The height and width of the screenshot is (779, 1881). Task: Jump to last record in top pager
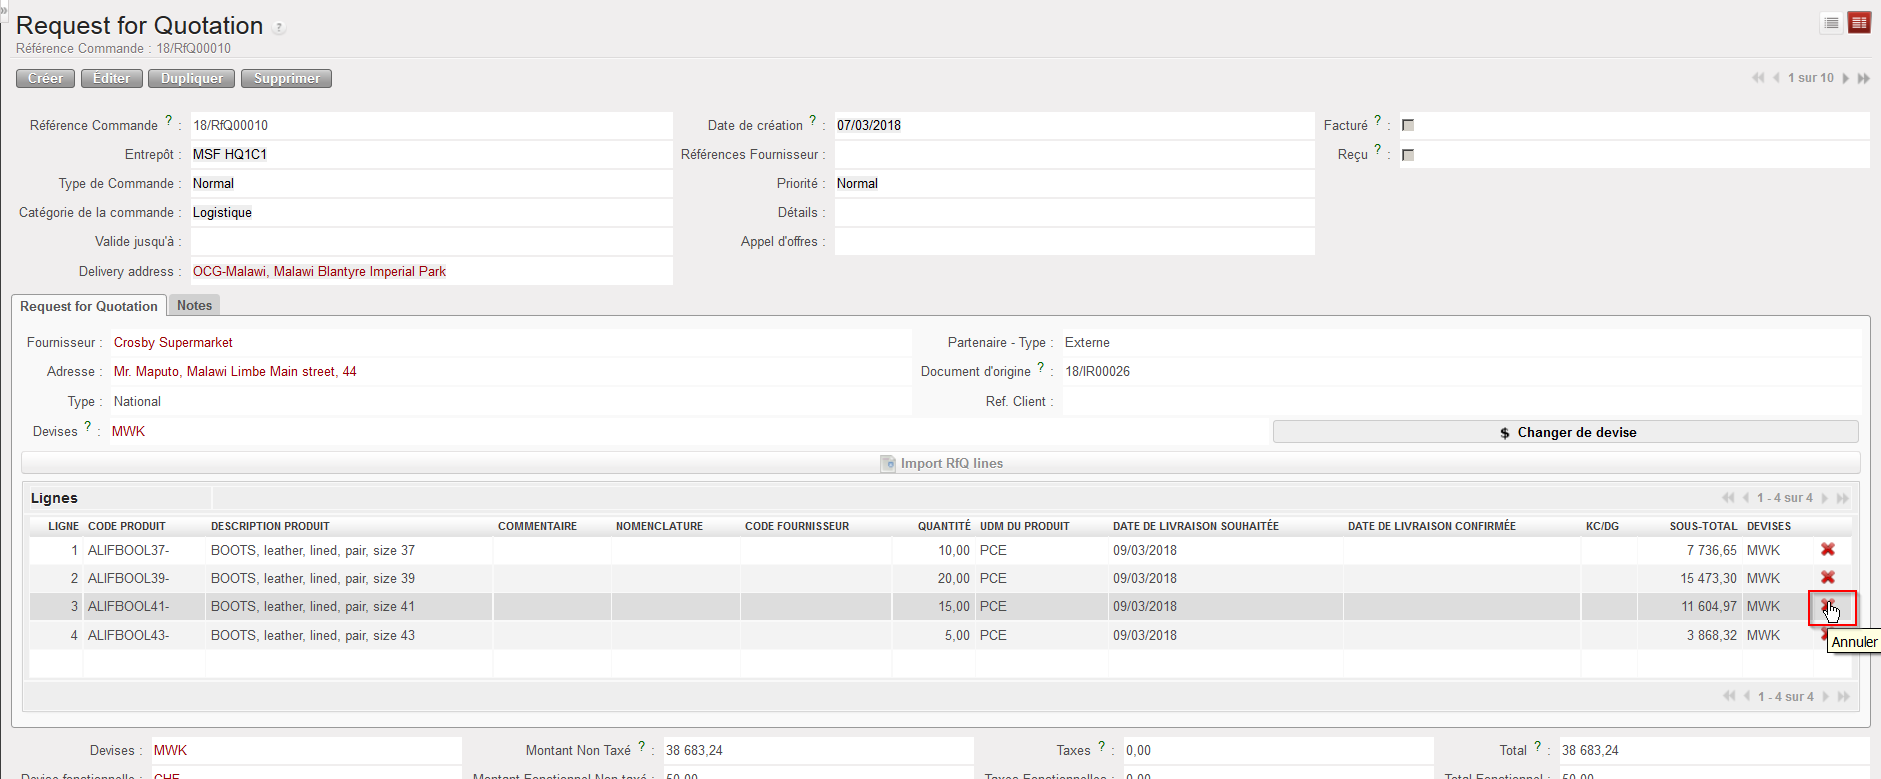1864,78
